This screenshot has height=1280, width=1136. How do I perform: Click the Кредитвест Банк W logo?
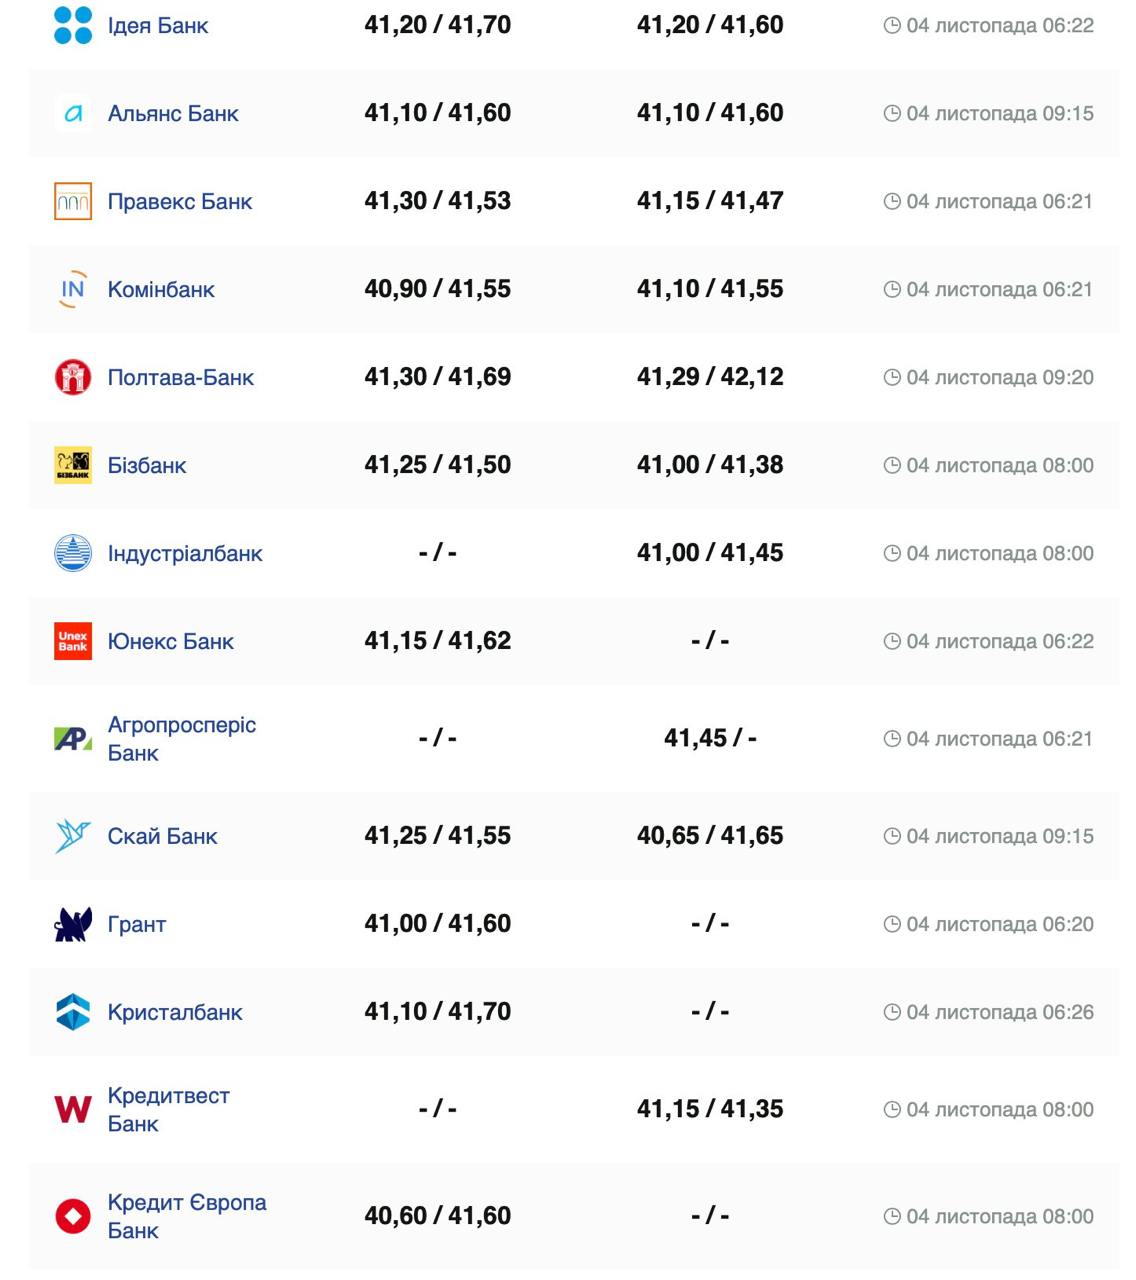point(73,1109)
